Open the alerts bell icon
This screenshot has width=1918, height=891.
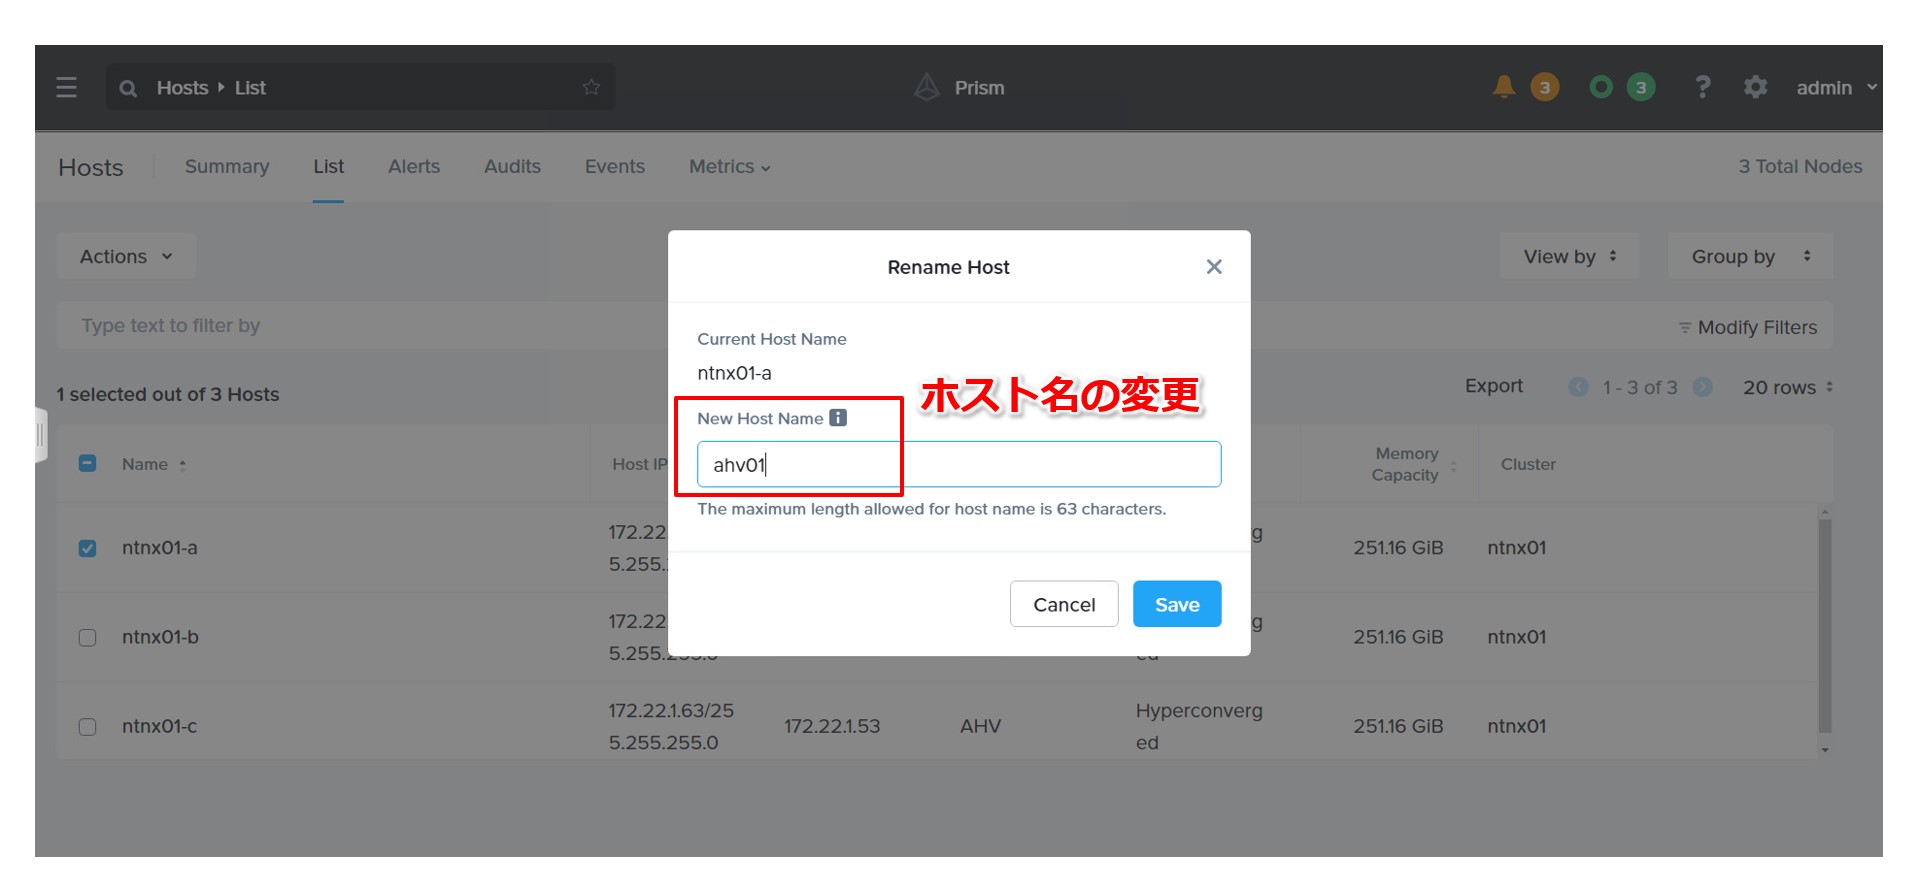point(1504,87)
